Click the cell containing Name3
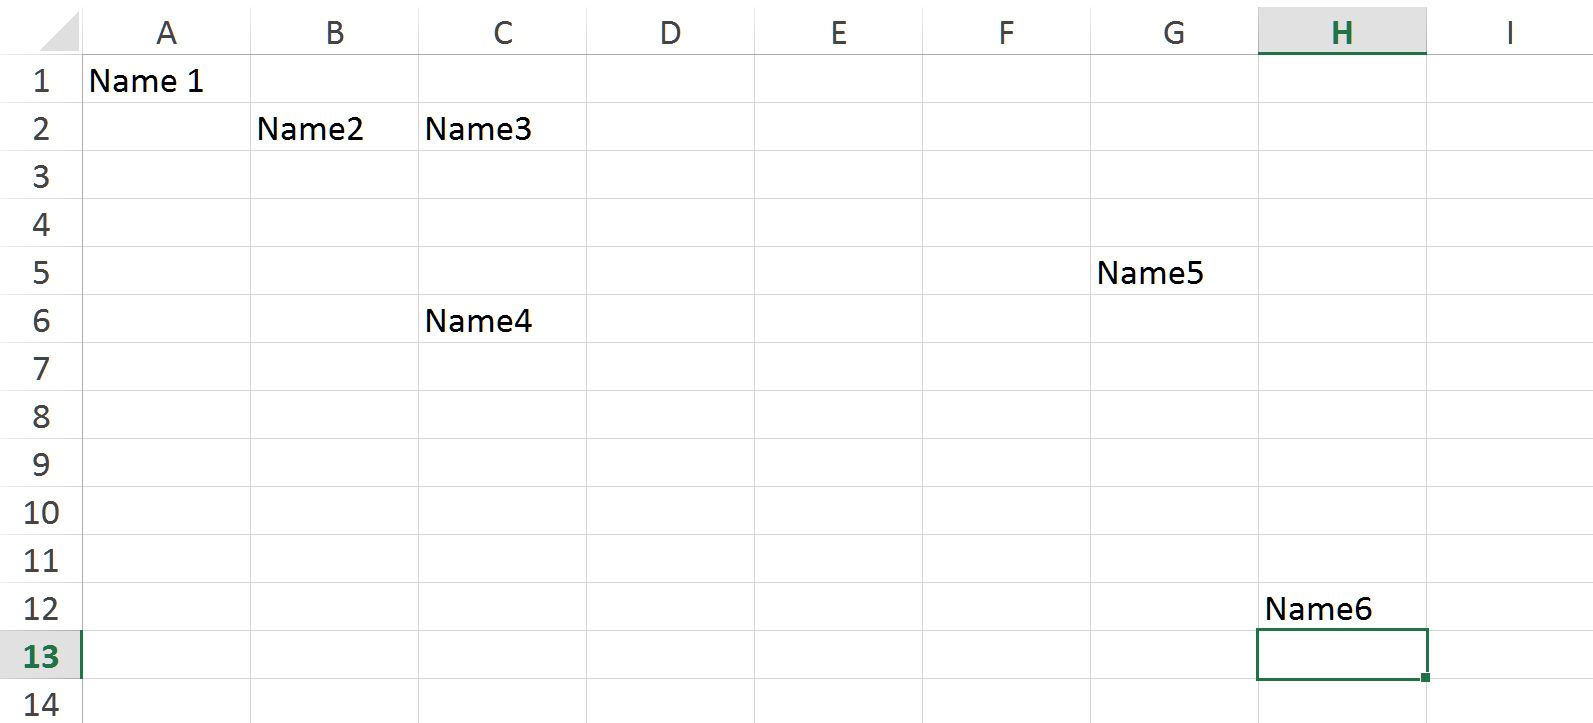The height and width of the screenshot is (723, 1593). click(x=502, y=128)
